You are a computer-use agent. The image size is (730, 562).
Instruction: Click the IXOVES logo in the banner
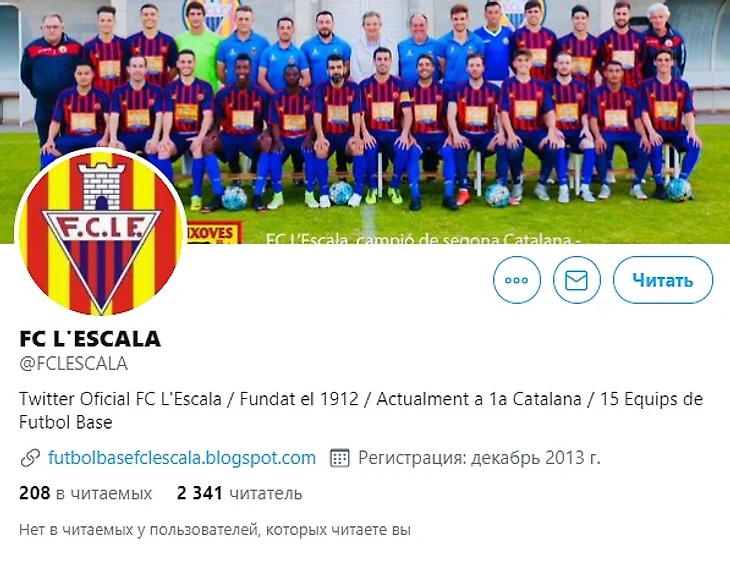coord(214,232)
